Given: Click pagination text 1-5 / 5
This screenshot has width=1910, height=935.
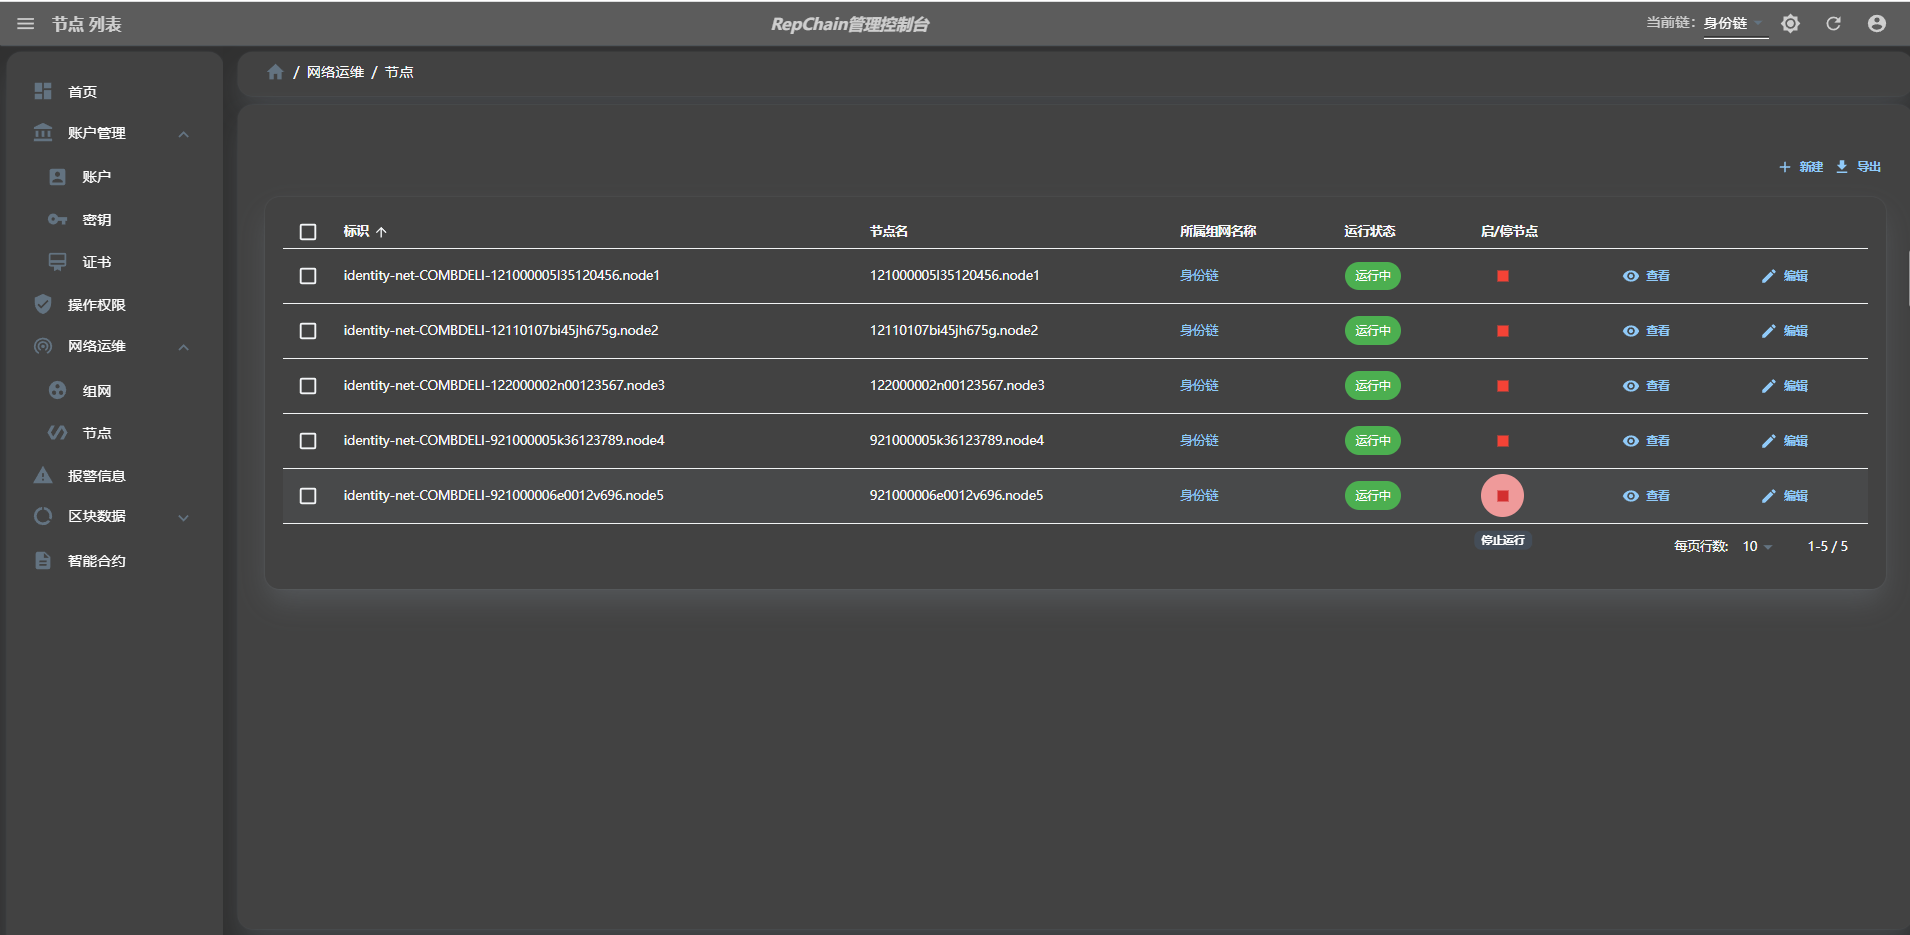Looking at the screenshot, I should click(1828, 546).
